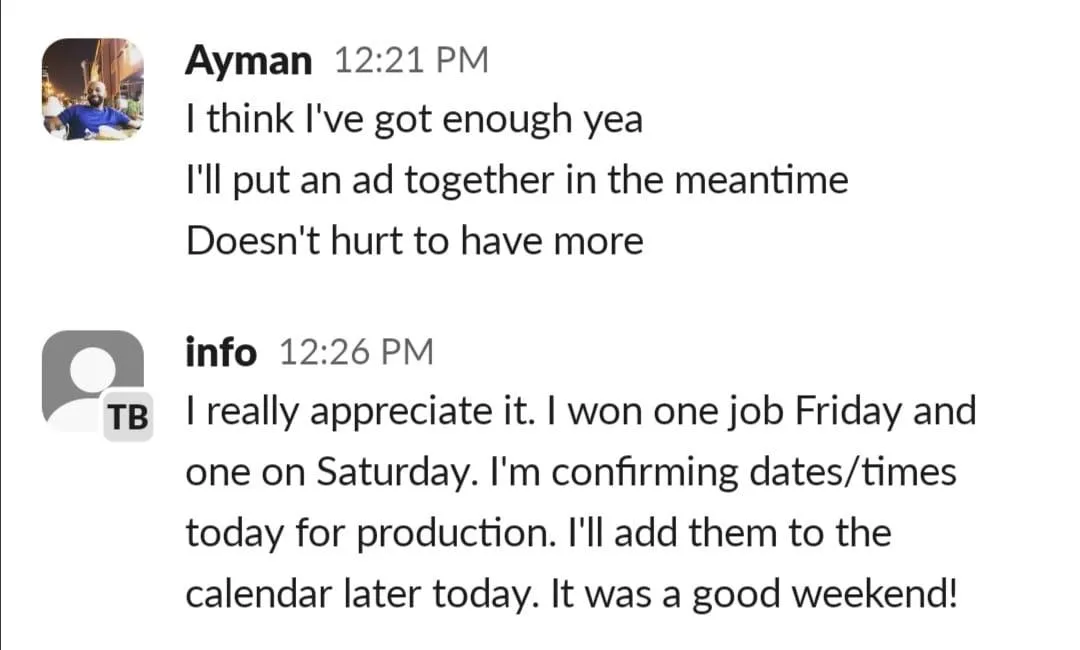Open the 12:21 PM message timestamp
1080x650 pixels.
[410, 61]
